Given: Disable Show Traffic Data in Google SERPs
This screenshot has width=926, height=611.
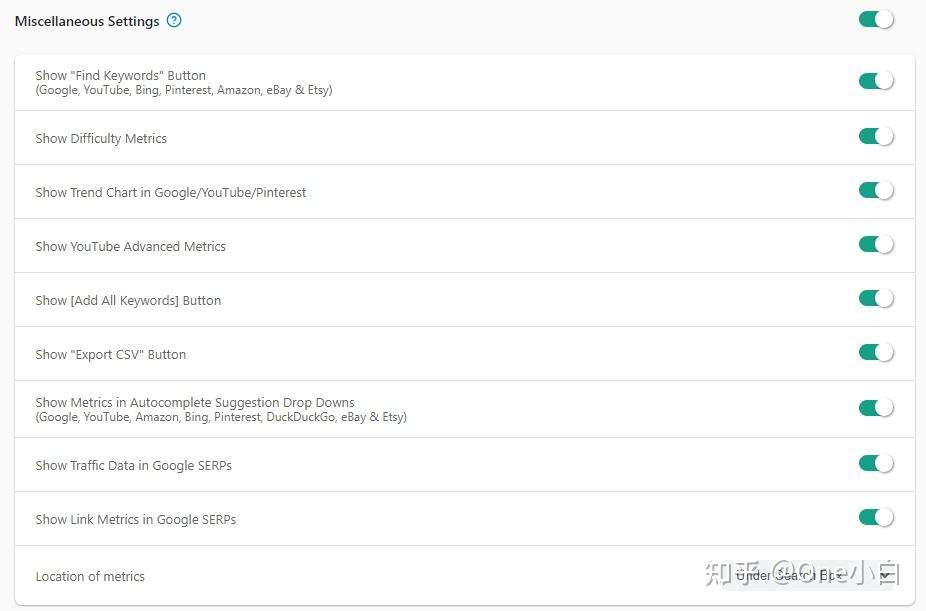Looking at the screenshot, I should 875,463.
